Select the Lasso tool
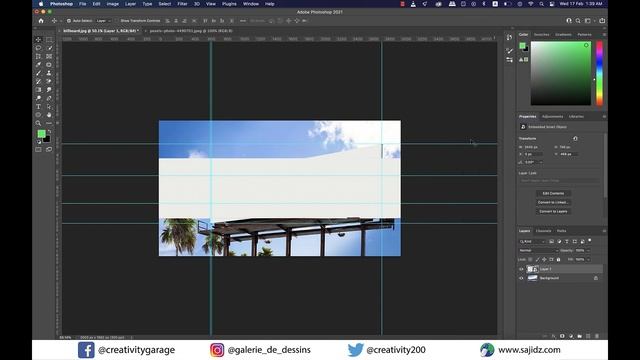This screenshot has height=360, width=640. click(38, 48)
